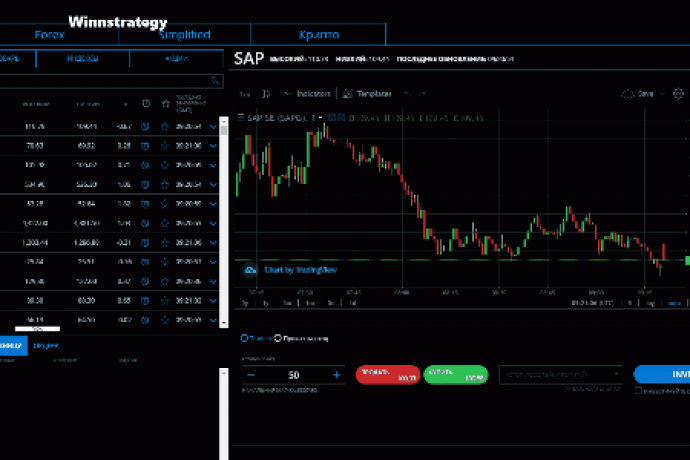The image size is (690, 460).
Task: Add the 70.63 row to favorites
Action: (x=165, y=146)
